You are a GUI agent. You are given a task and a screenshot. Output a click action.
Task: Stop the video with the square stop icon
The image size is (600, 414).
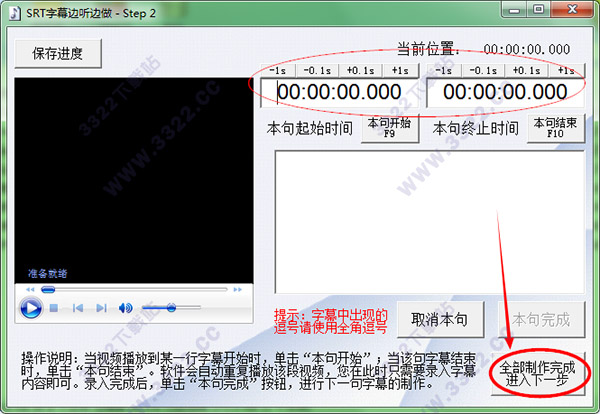point(54,308)
